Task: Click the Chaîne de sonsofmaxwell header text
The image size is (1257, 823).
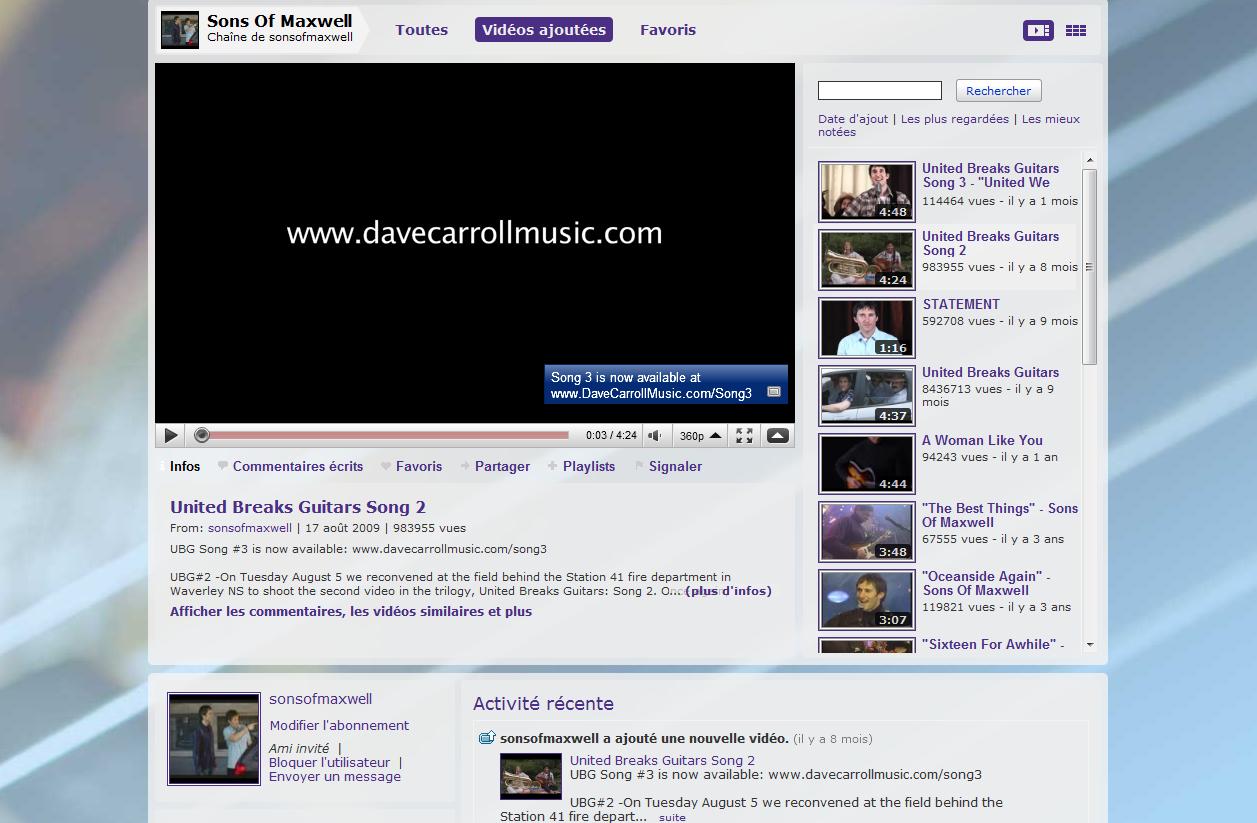Action: click(x=280, y=38)
